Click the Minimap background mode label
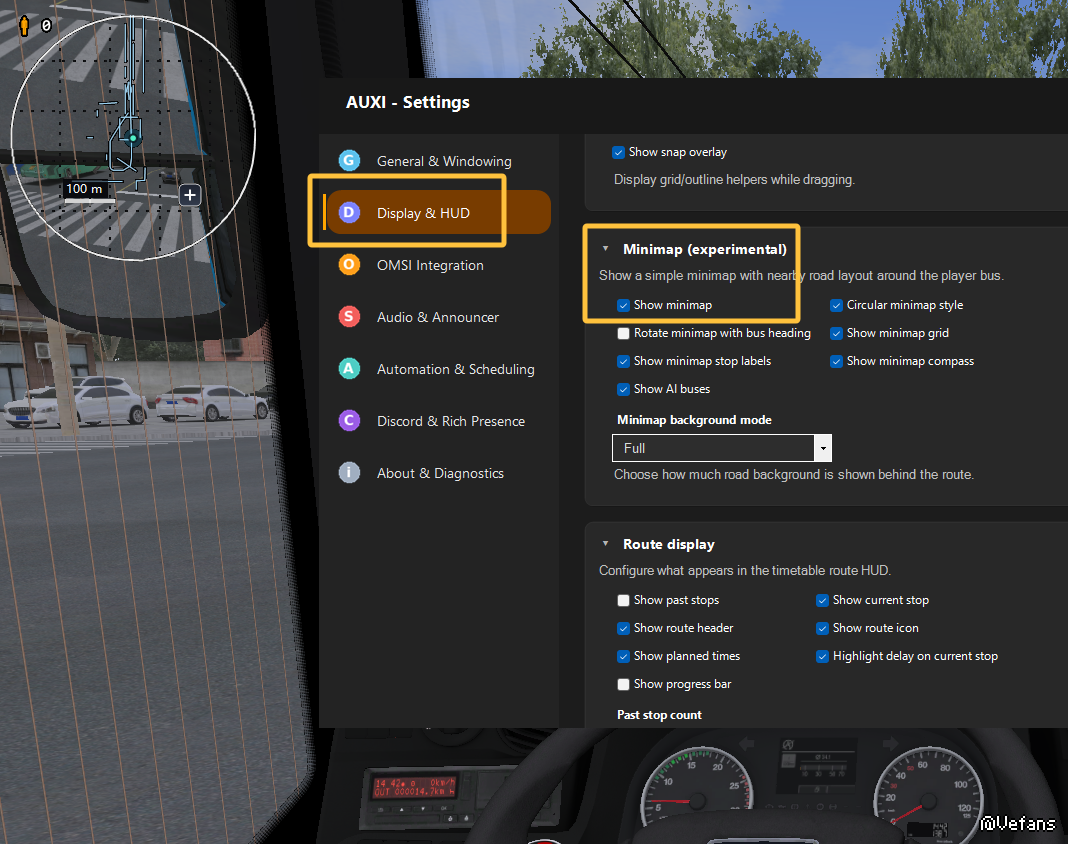Viewport: 1068px width, 844px height. pyautogui.click(x=694, y=420)
